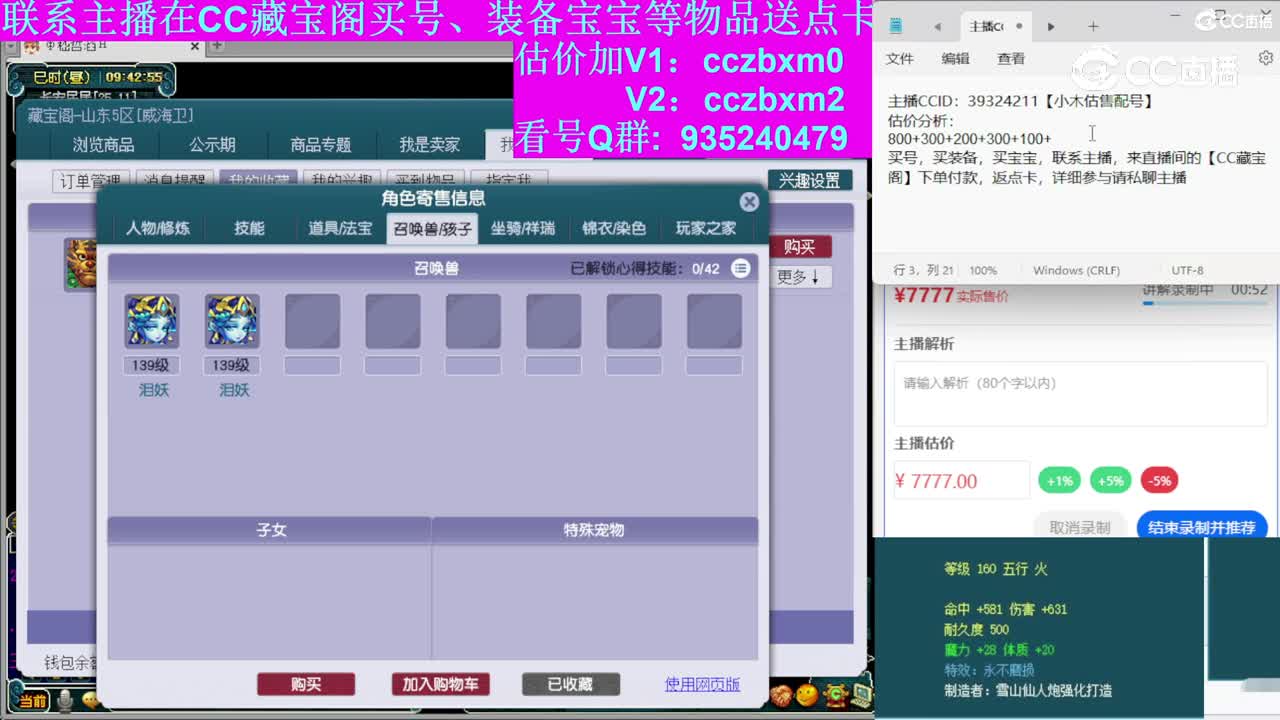Screen dimensions: 1280x720
Task: Open Notepad 查看 menu
Action: click(x=1011, y=59)
